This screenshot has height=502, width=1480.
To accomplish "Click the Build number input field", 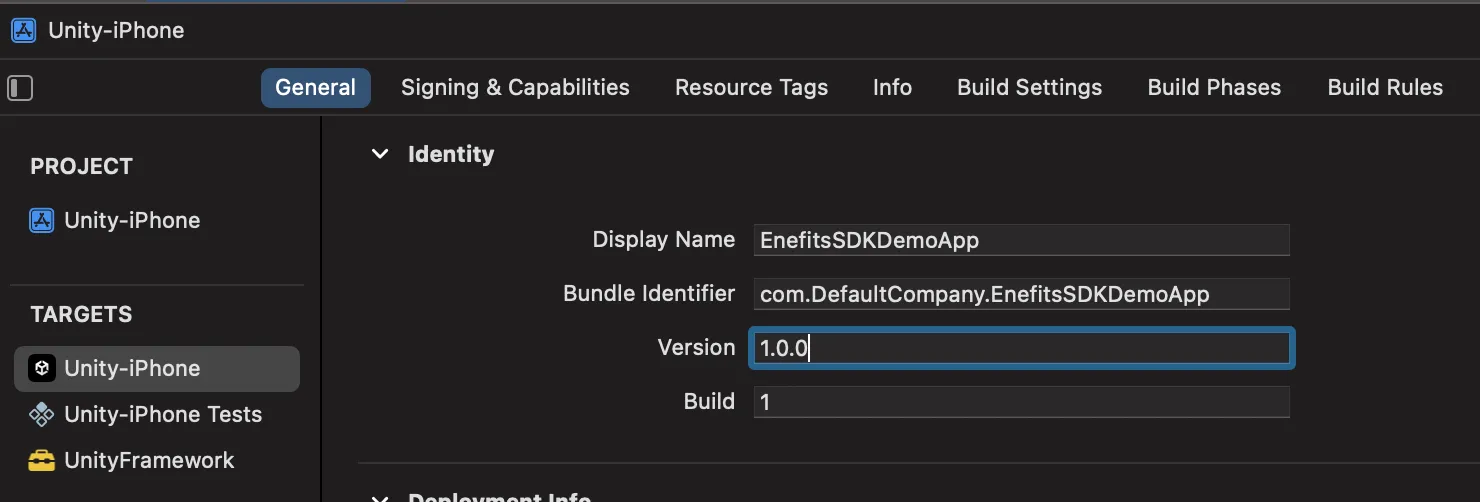I will pyautogui.click(x=1021, y=402).
